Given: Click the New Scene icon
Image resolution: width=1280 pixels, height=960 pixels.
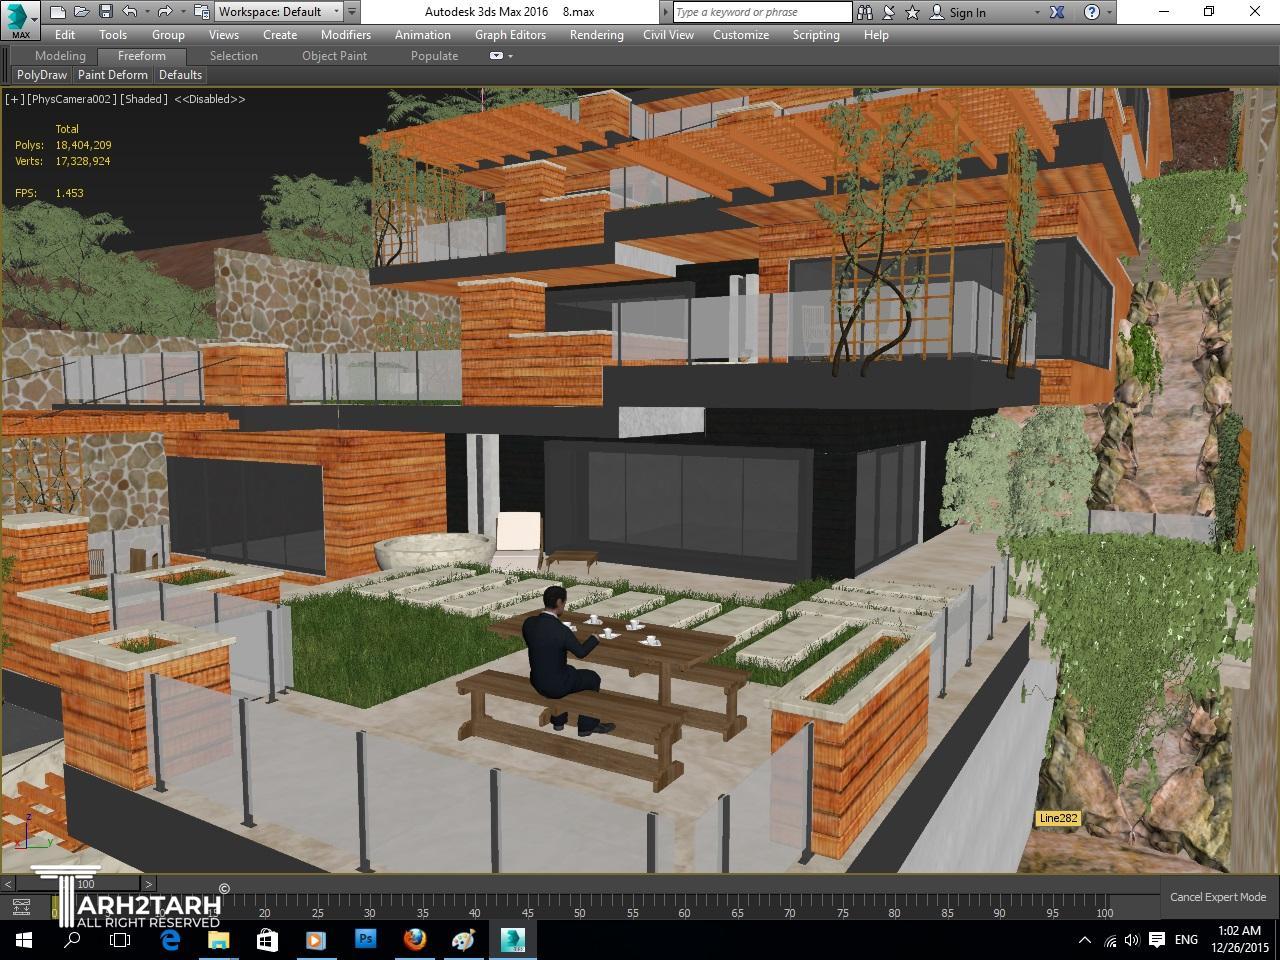Looking at the screenshot, I should [x=58, y=12].
